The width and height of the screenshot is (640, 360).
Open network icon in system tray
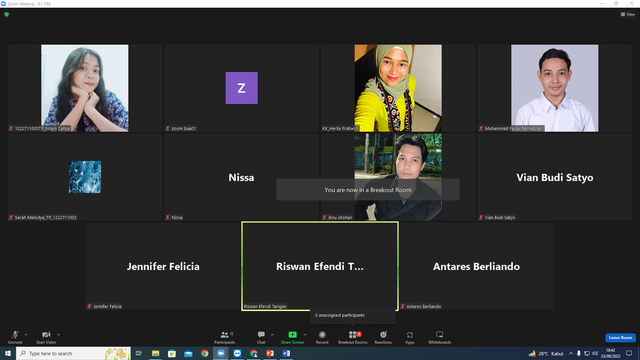[587, 353]
